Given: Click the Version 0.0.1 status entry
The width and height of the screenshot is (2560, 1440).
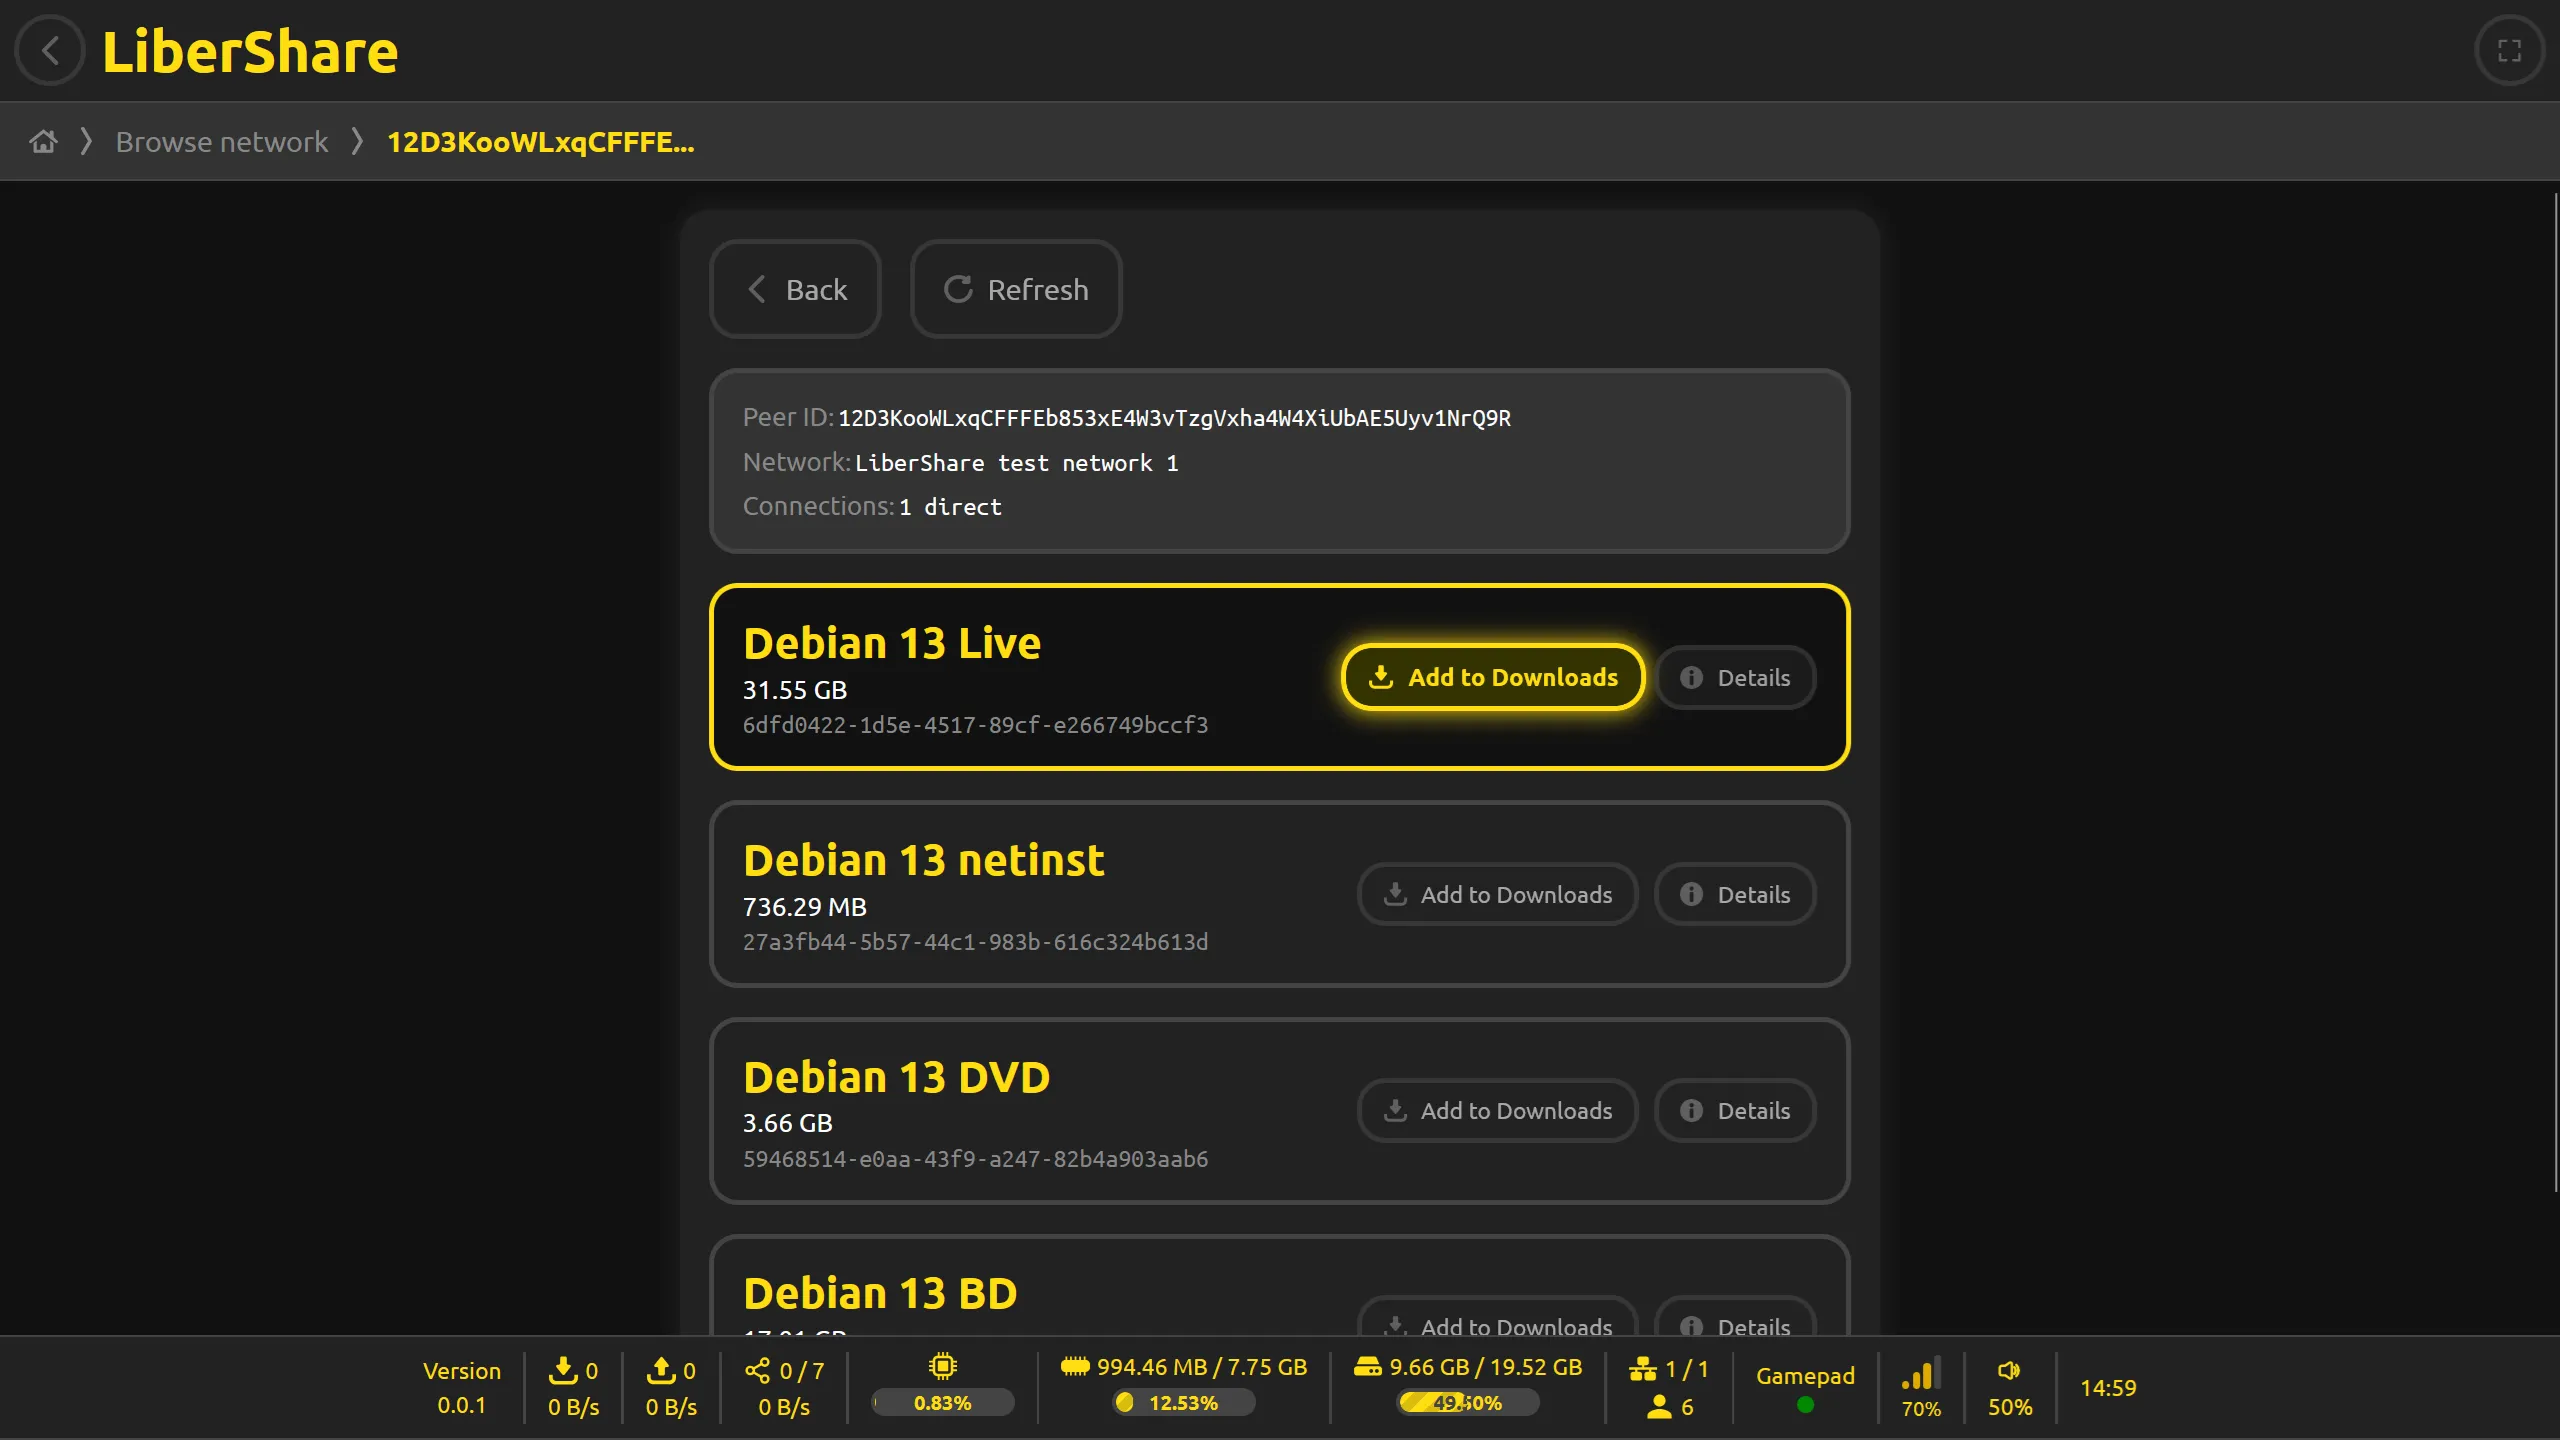Looking at the screenshot, I should (461, 1388).
